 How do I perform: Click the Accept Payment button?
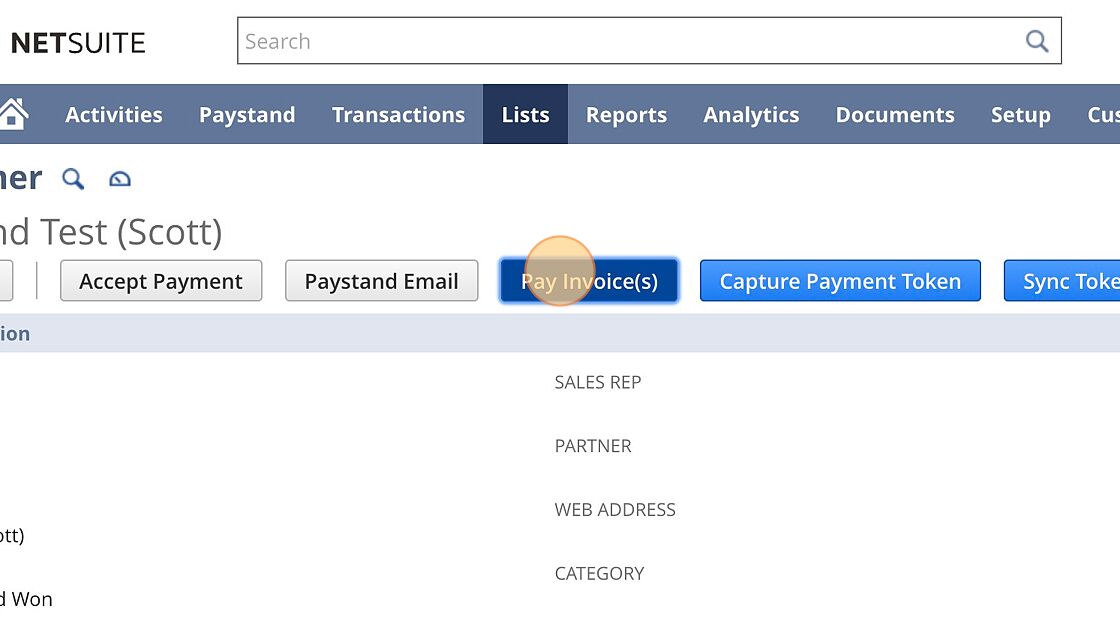point(161,281)
